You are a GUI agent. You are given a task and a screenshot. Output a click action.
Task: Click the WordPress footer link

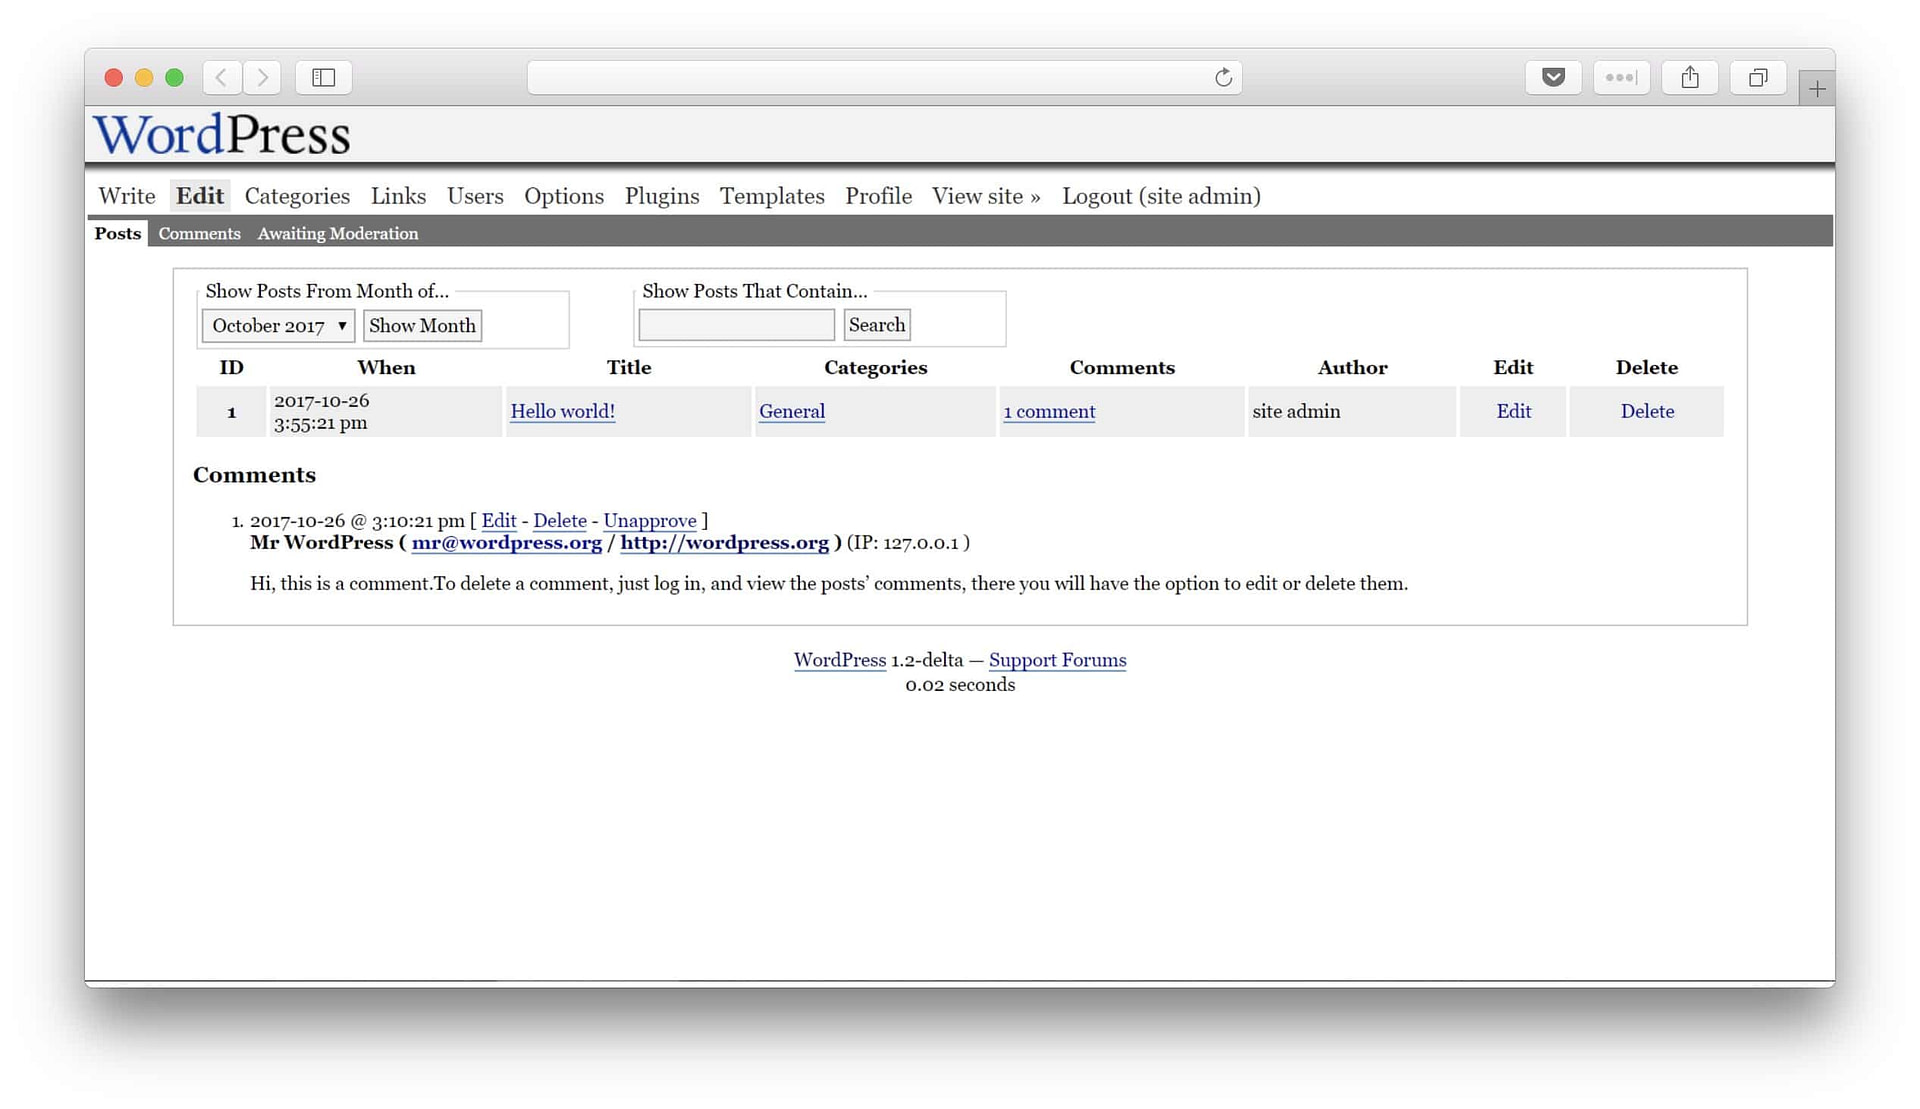click(x=840, y=660)
